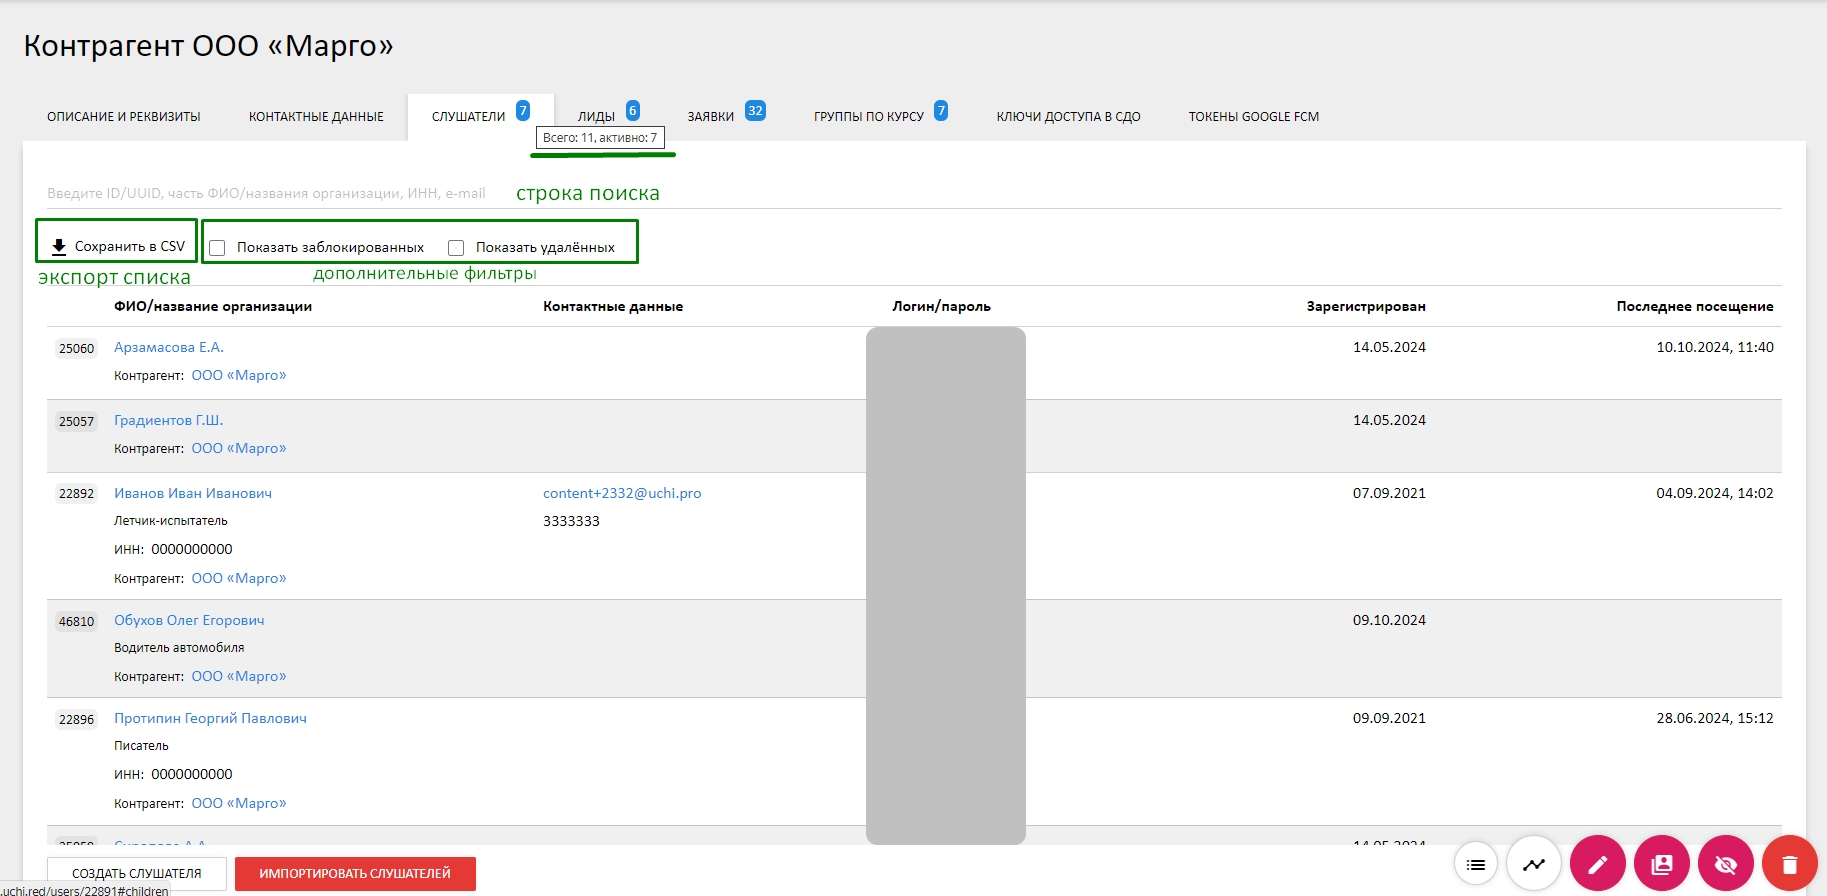Click page title Контрагент ООО «Марго»
The width and height of the screenshot is (1827, 896).
(x=208, y=46)
